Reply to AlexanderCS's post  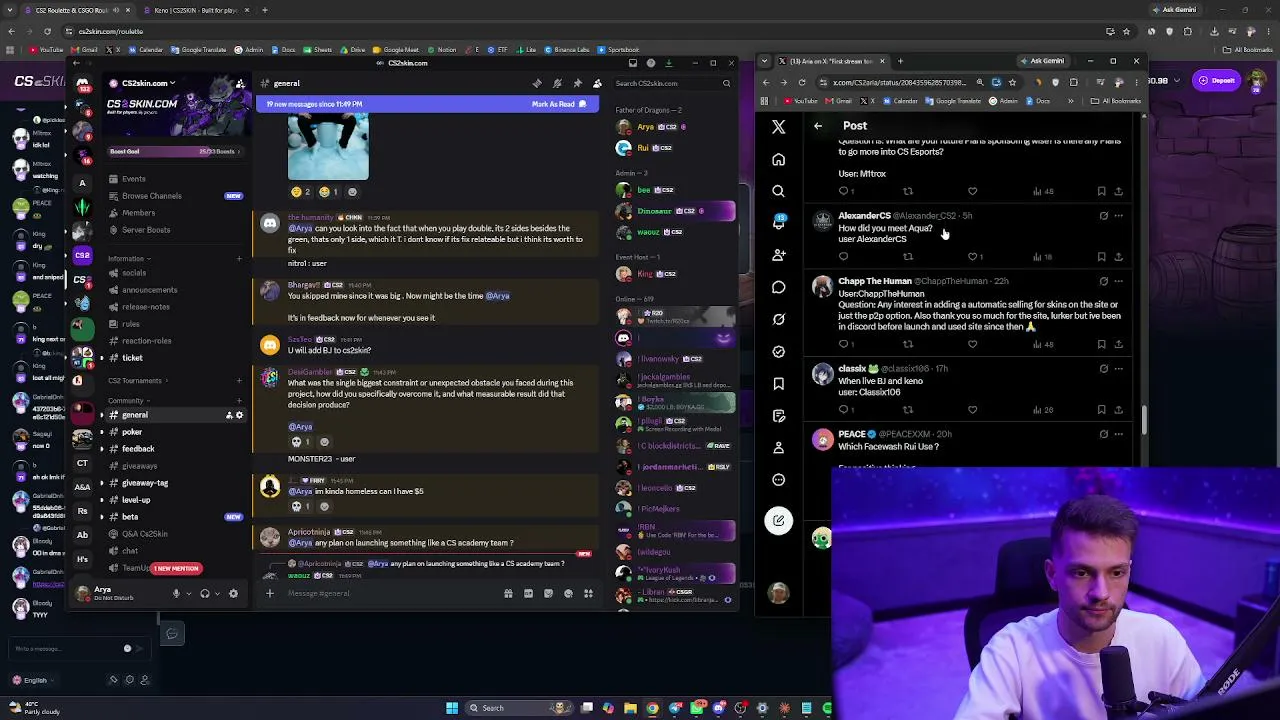coord(844,257)
